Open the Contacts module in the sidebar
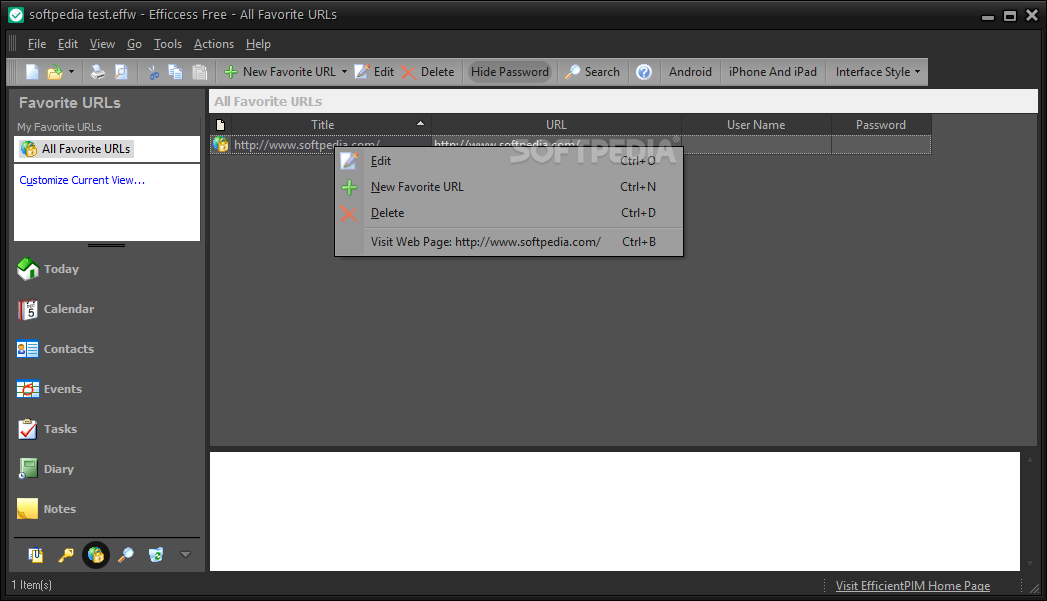The height and width of the screenshot is (601, 1047). [x=55, y=349]
